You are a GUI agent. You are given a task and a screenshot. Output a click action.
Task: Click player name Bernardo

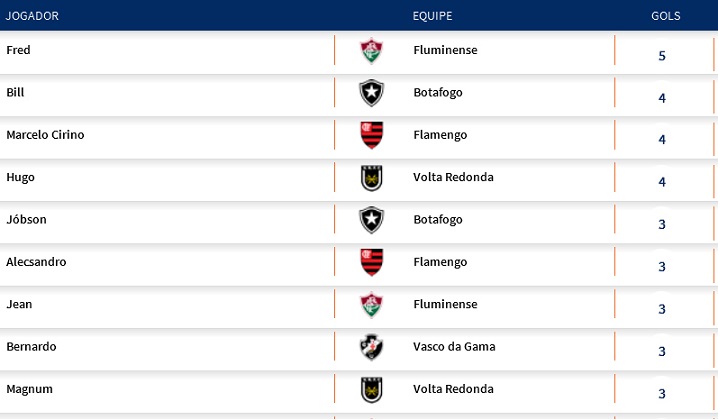[x=31, y=347]
